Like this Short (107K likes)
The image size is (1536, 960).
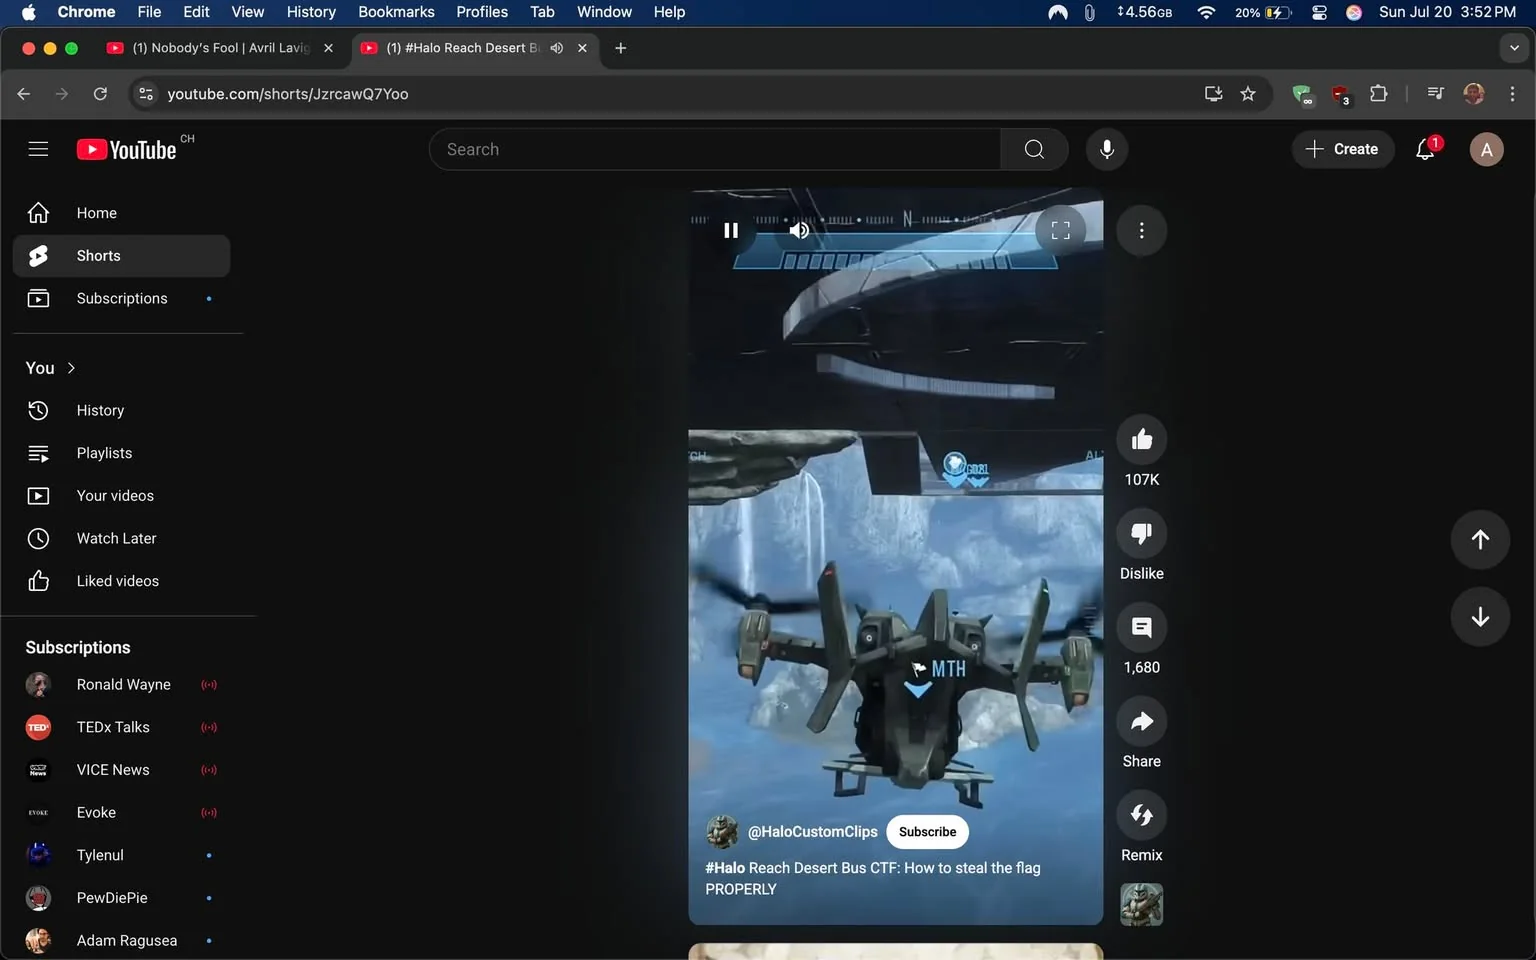coord(1141,439)
